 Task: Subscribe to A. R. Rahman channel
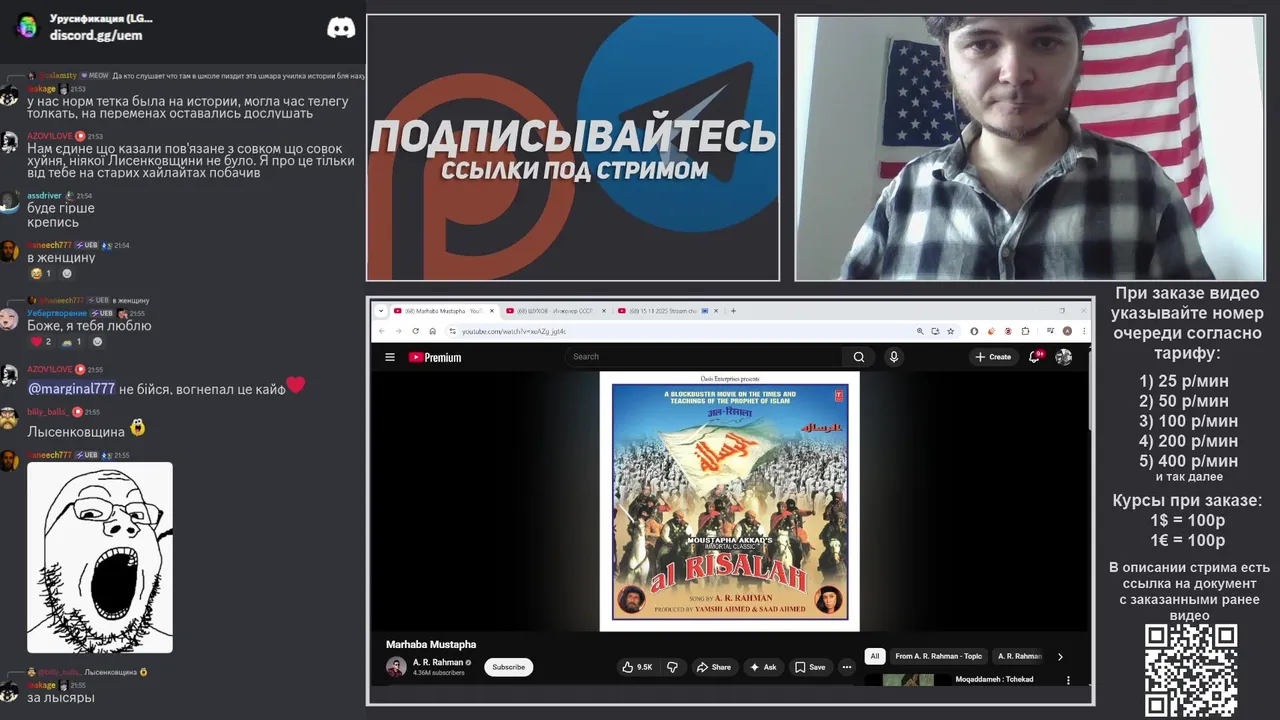(508, 667)
